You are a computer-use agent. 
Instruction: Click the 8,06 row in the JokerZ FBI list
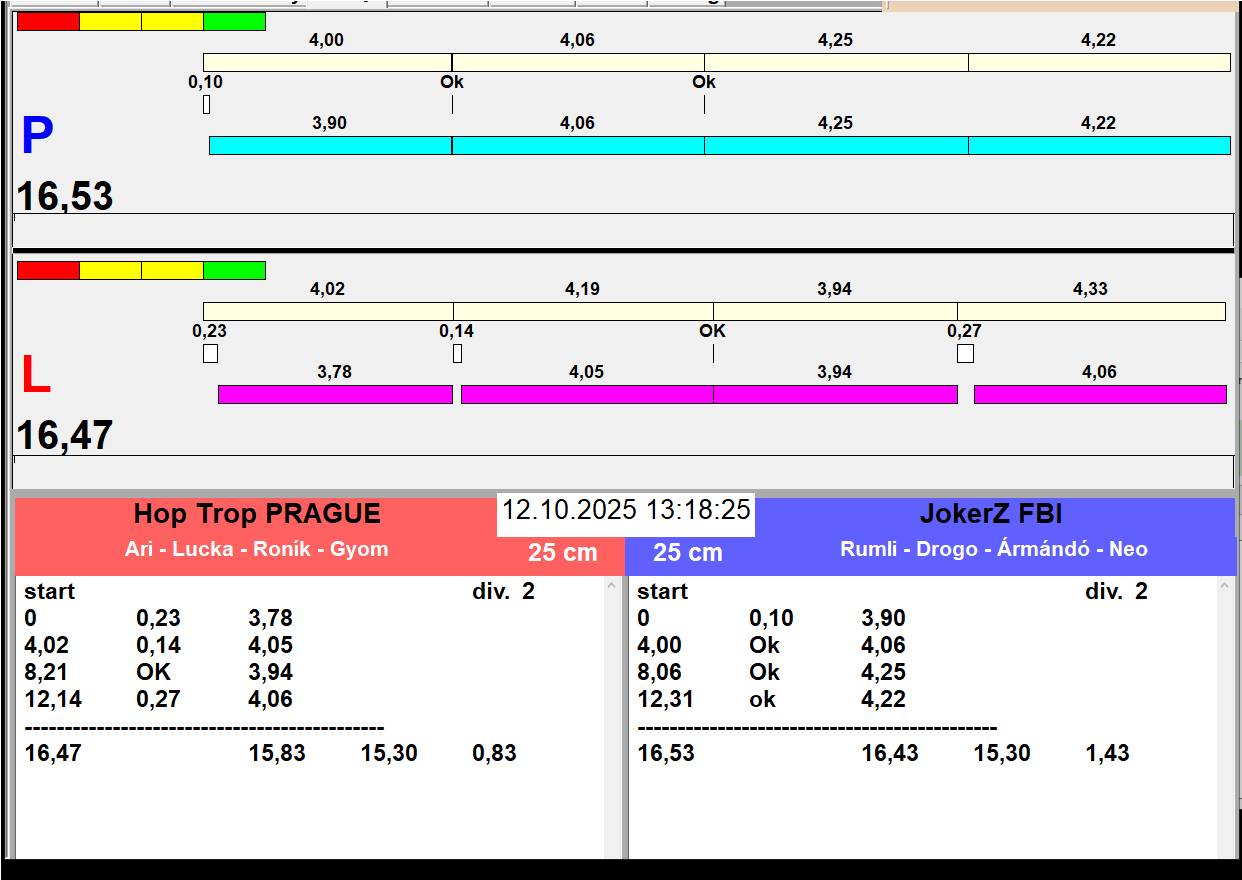click(772, 672)
